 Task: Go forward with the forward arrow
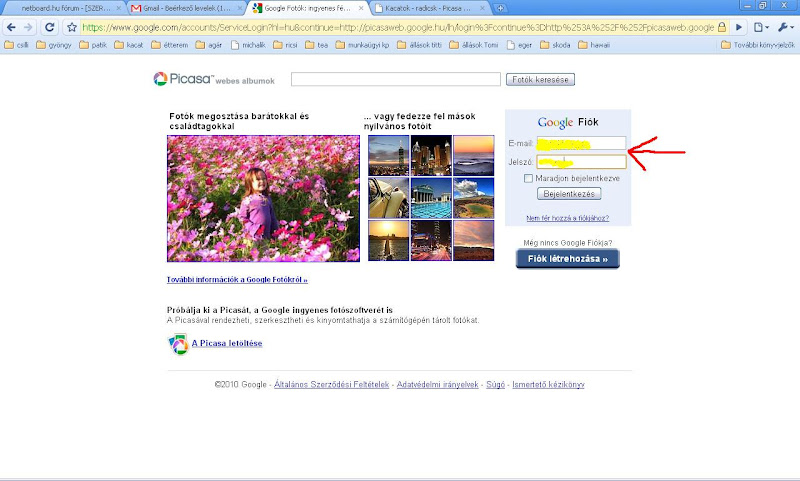click(28, 27)
